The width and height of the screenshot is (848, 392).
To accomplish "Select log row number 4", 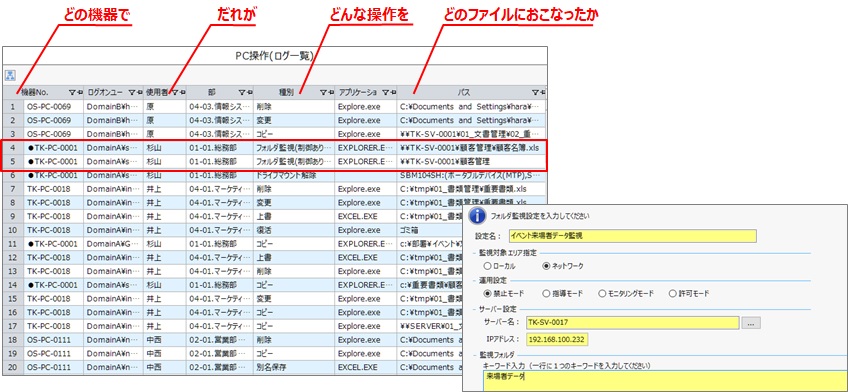I will [x=12, y=148].
